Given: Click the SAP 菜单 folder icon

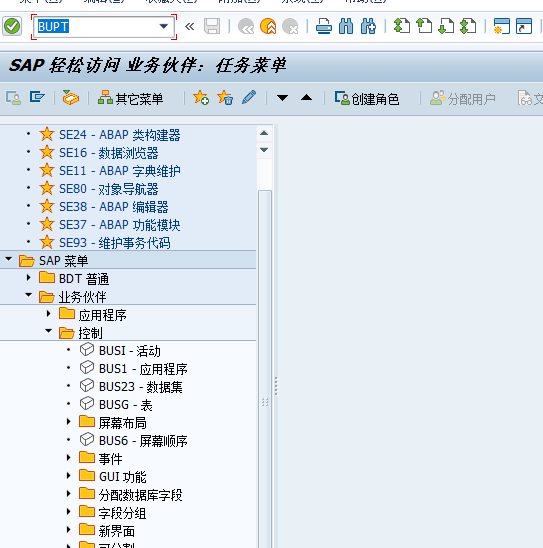Looking at the screenshot, I should (x=27, y=261).
